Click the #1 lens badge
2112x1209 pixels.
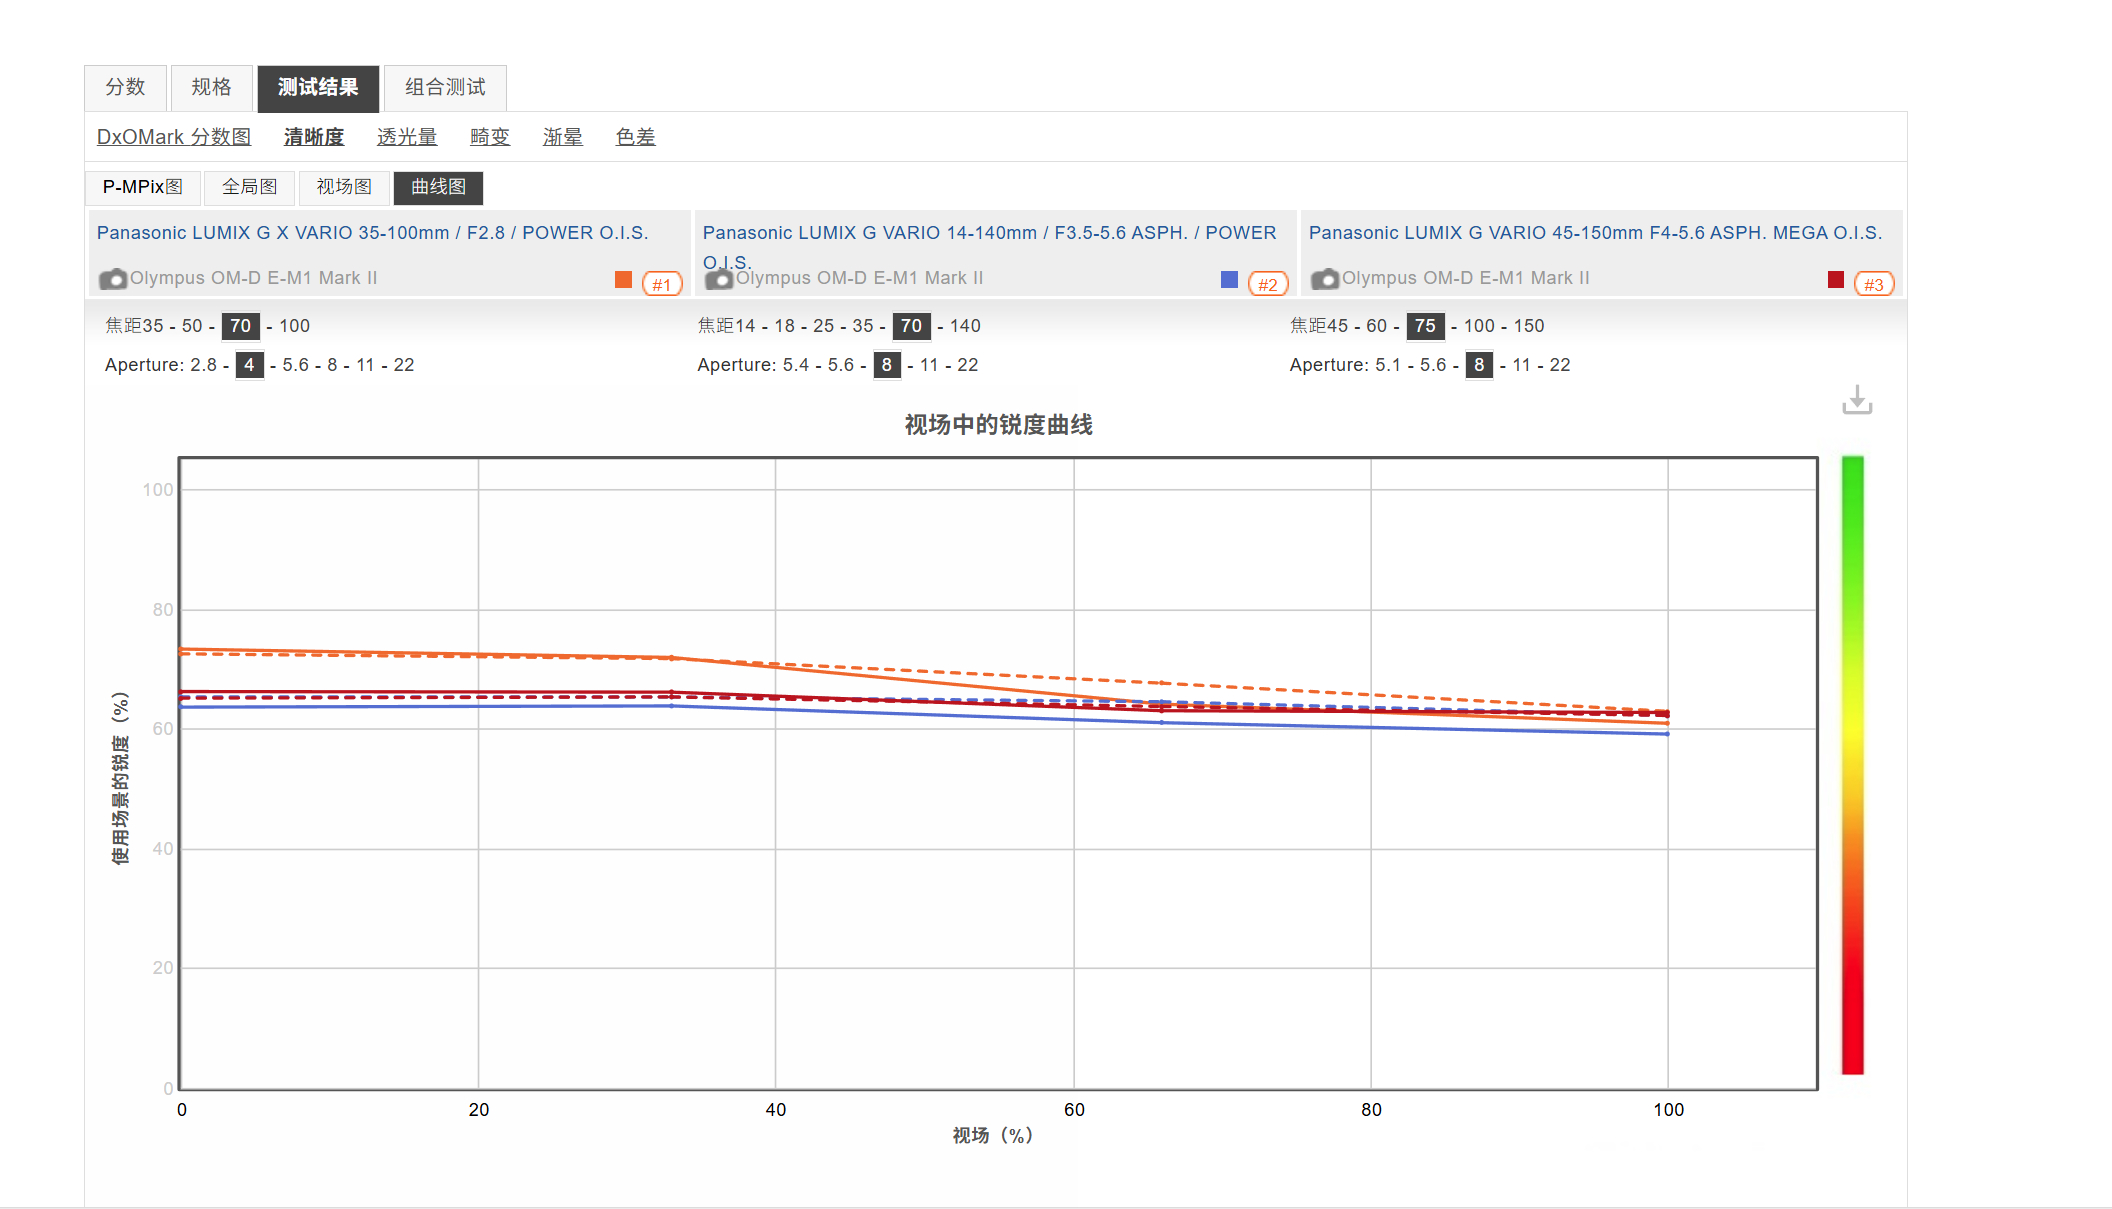pyautogui.click(x=662, y=284)
